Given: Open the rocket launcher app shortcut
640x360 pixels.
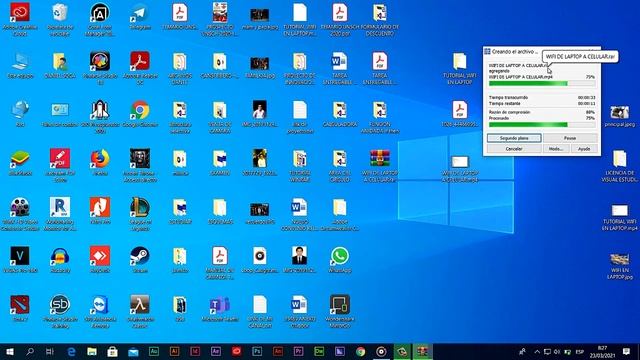Looking at the screenshot, I should [100, 117].
